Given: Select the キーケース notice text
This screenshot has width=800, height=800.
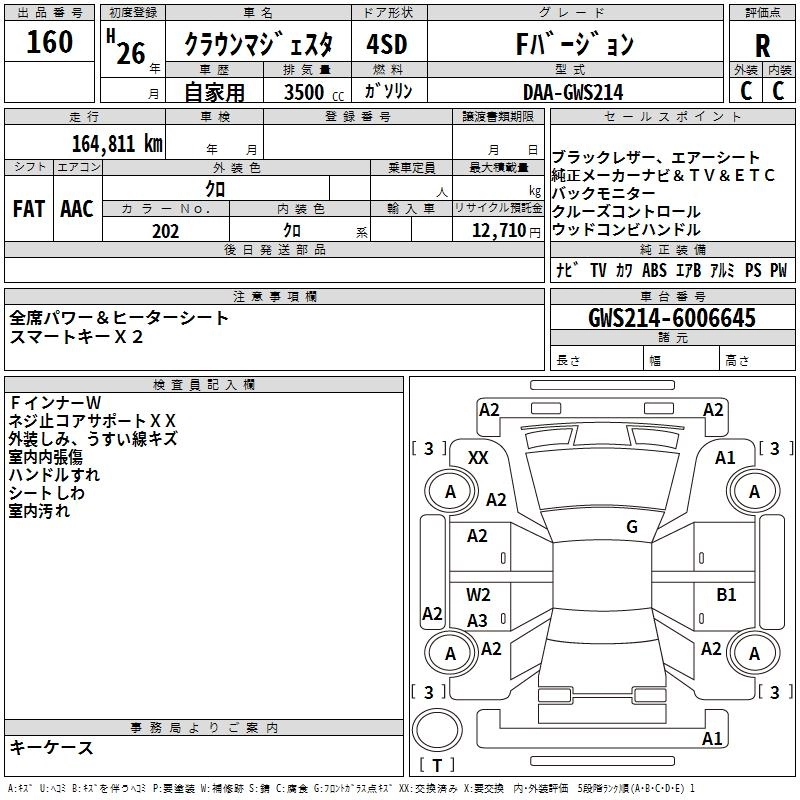Looking at the screenshot, I should (x=52, y=747).
